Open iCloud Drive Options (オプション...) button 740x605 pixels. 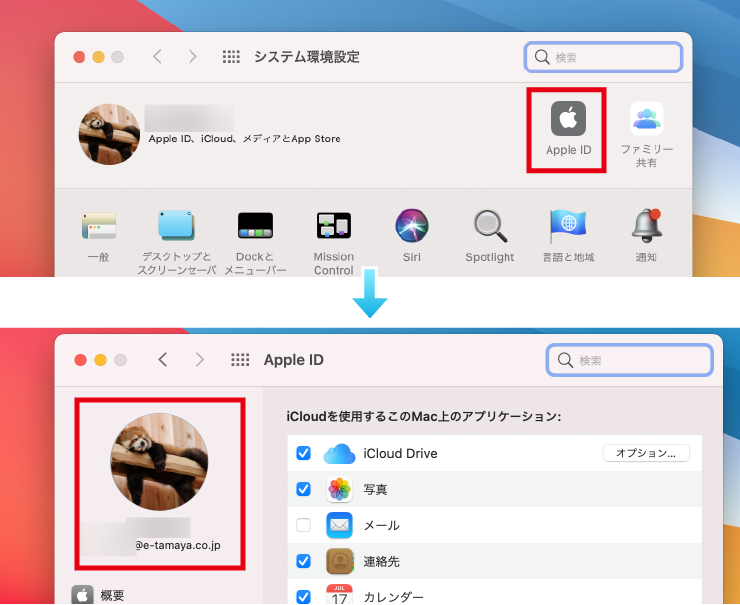646,453
